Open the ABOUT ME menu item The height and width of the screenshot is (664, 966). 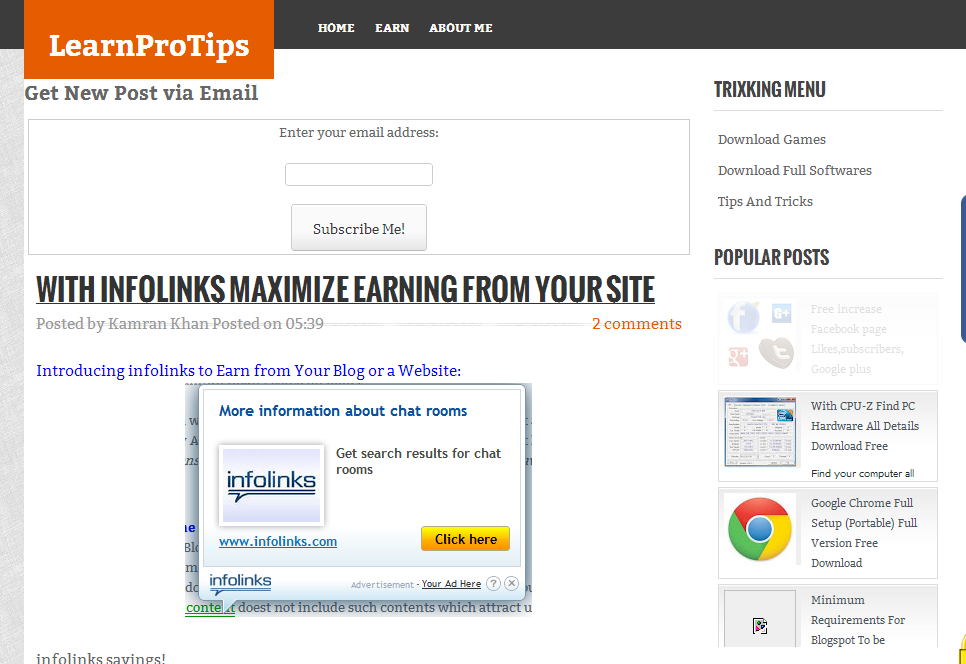(461, 28)
